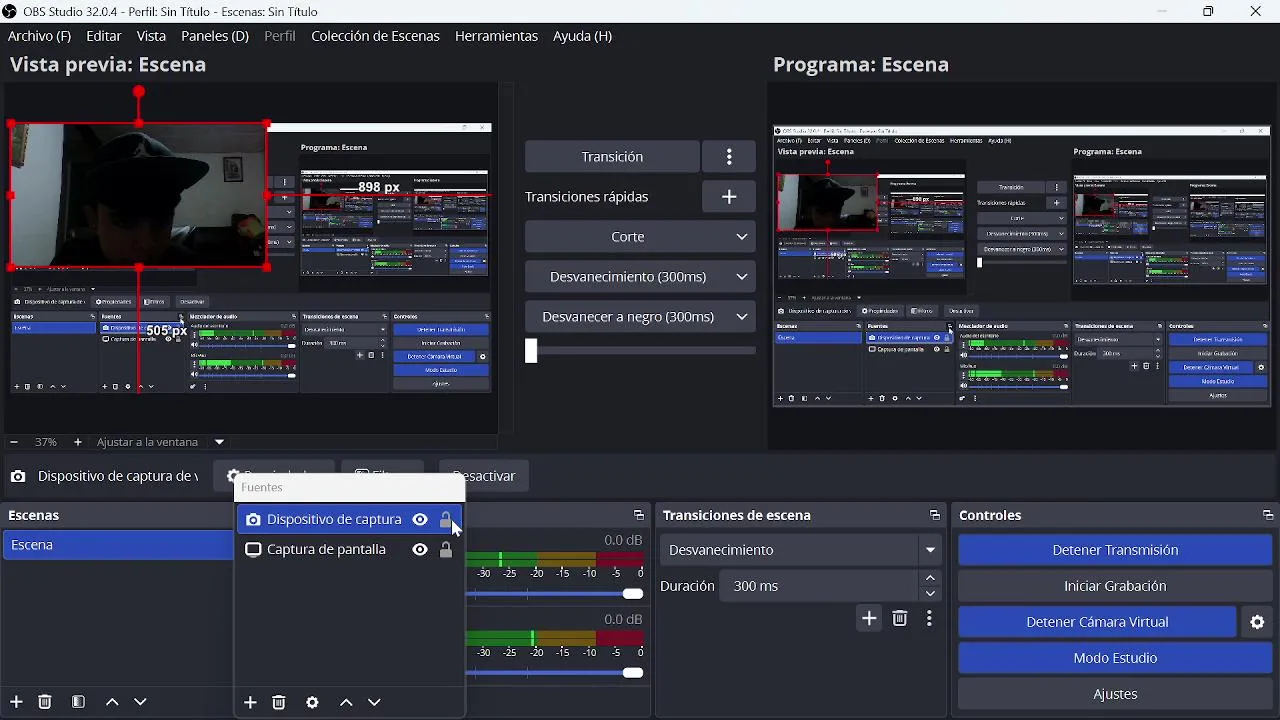
Task: Pop out the Controles panel
Action: tap(1268, 515)
